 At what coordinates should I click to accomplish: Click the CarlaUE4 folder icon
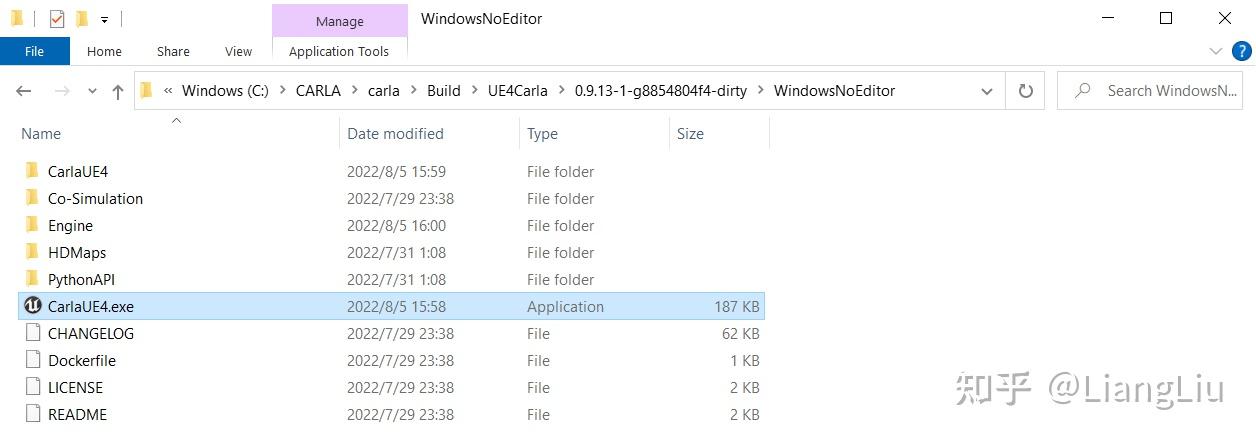[x=31, y=171]
